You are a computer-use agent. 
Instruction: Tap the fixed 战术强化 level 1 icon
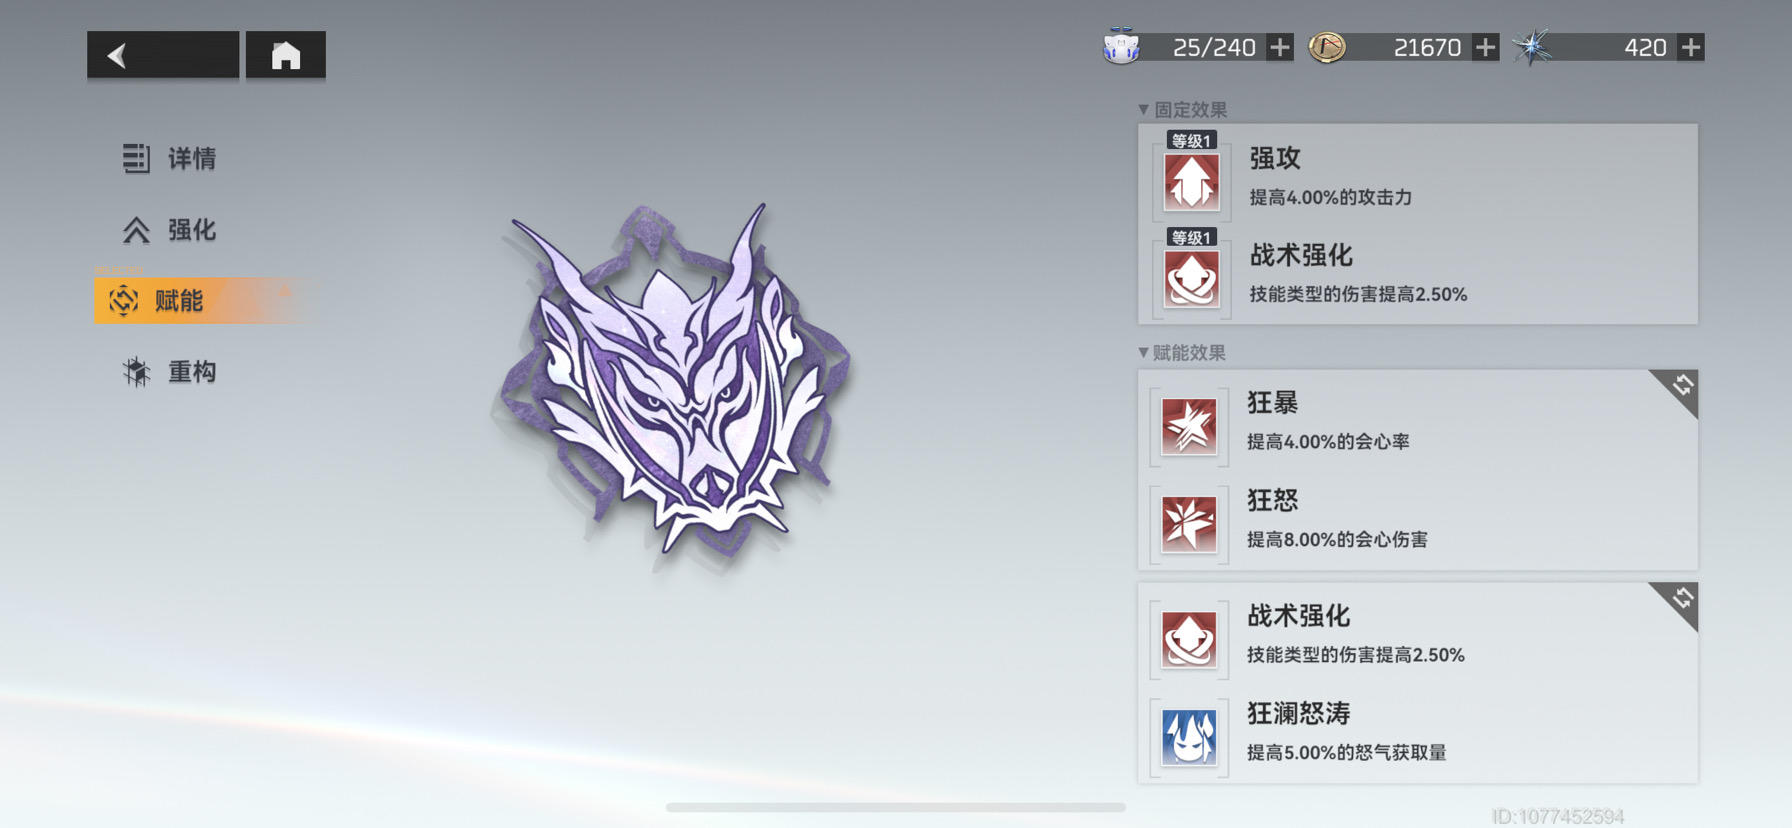coord(1191,279)
